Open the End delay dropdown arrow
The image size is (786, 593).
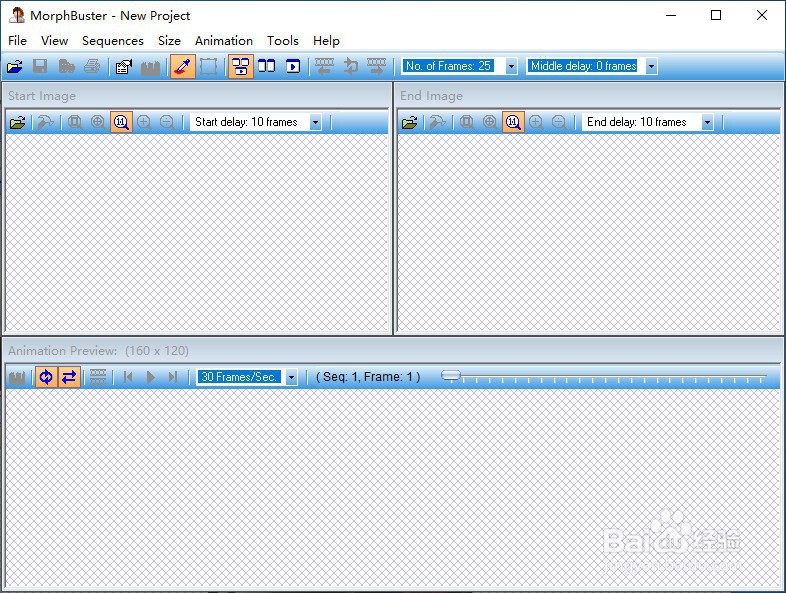[707, 122]
